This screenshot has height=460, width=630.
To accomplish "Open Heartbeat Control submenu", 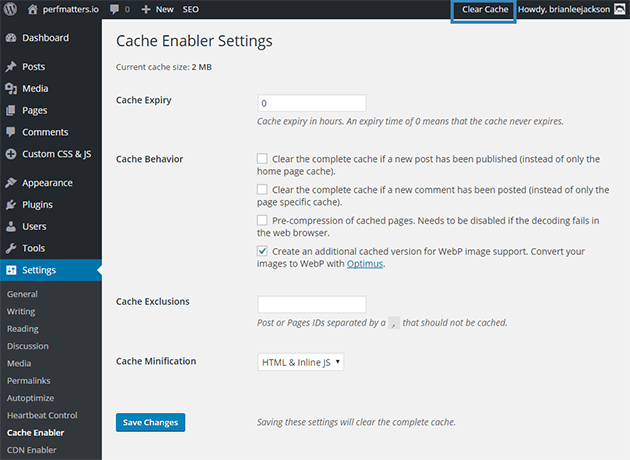I will (42, 415).
